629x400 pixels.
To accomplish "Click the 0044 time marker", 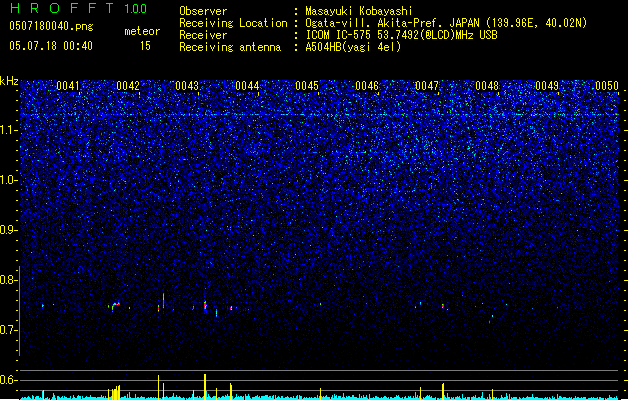I will pos(247,86).
